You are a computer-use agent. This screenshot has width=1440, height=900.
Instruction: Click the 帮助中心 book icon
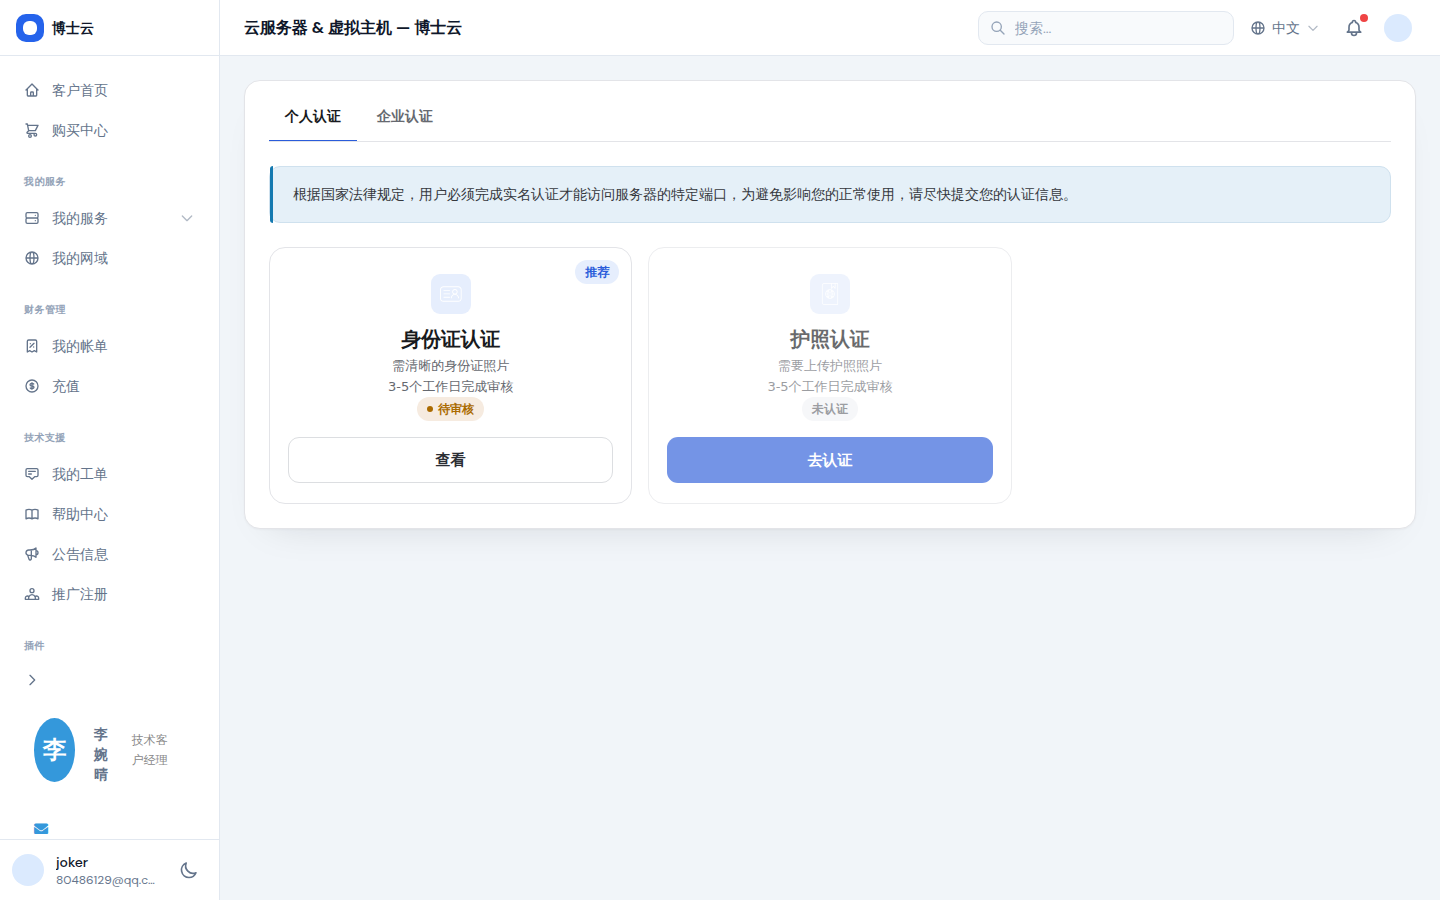32,514
